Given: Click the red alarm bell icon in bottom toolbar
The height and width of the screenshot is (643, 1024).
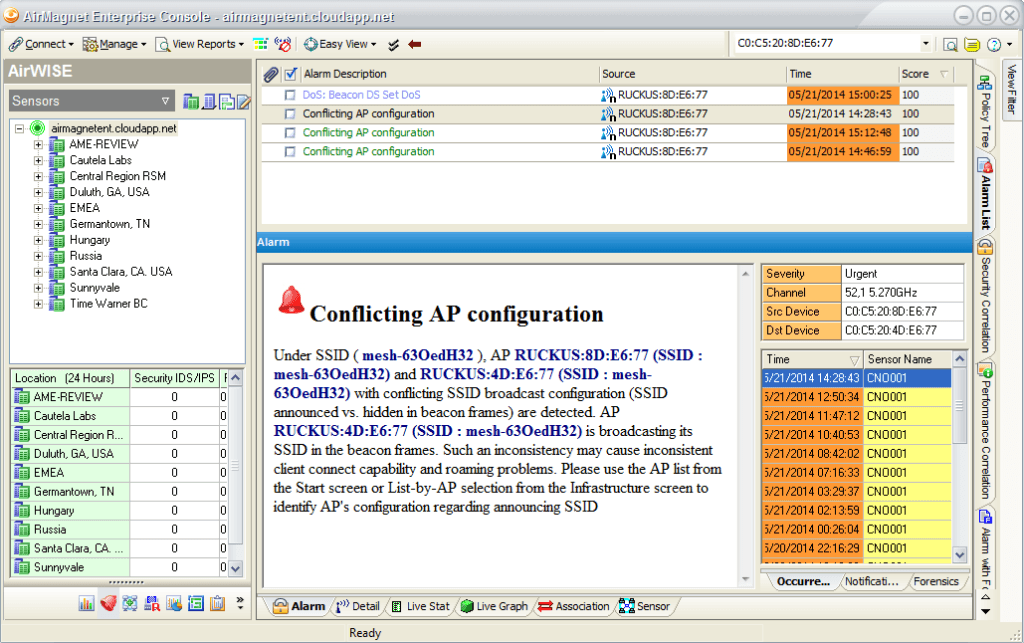Looking at the screenshot, I should (108, 604).
